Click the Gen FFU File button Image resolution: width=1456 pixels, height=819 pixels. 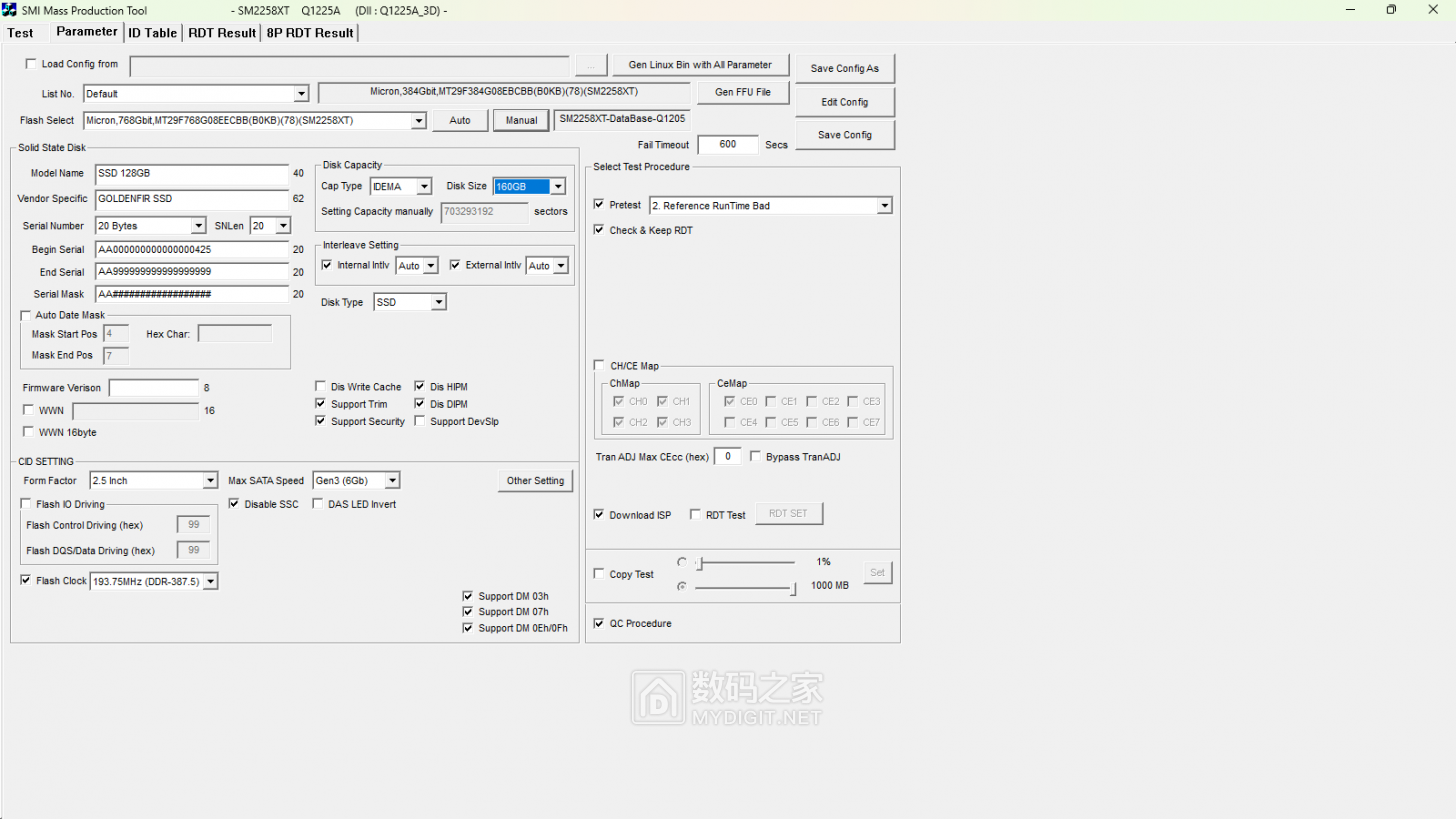743,93
